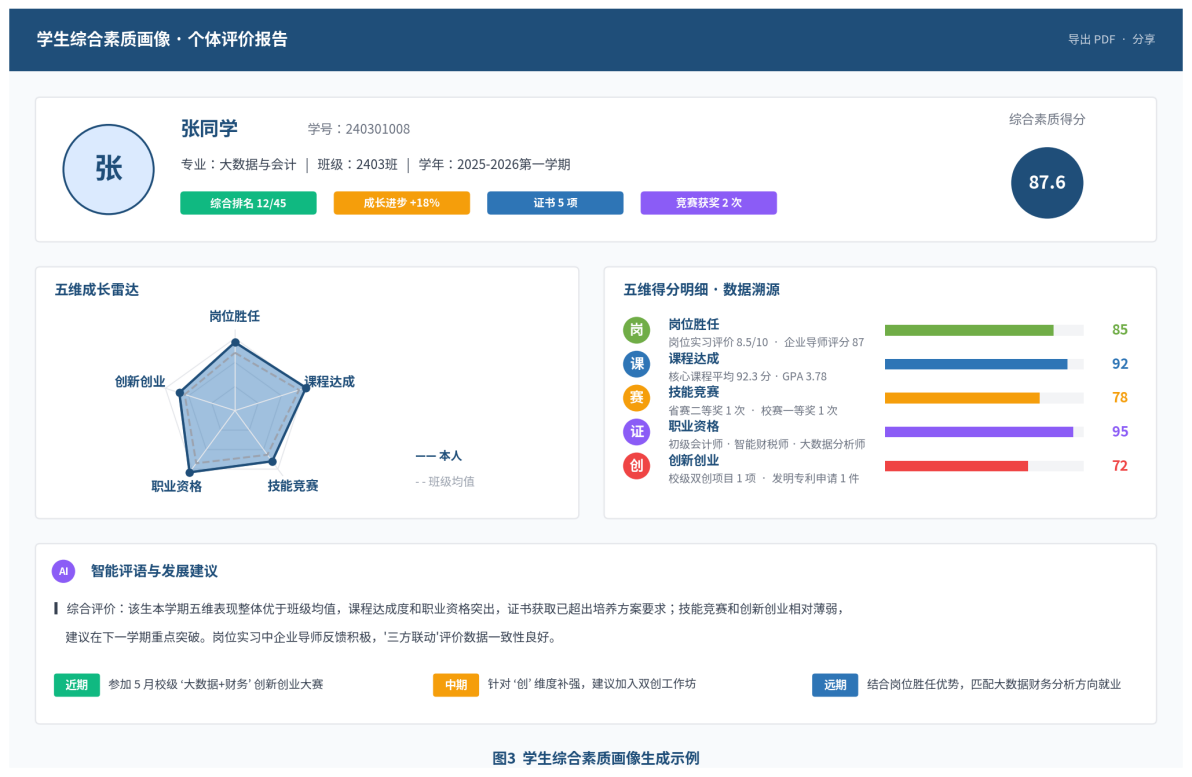1192x777 pixels.
Task: Click the 智能评语与发展建议 heading
Action: click(x=154, y=571)
